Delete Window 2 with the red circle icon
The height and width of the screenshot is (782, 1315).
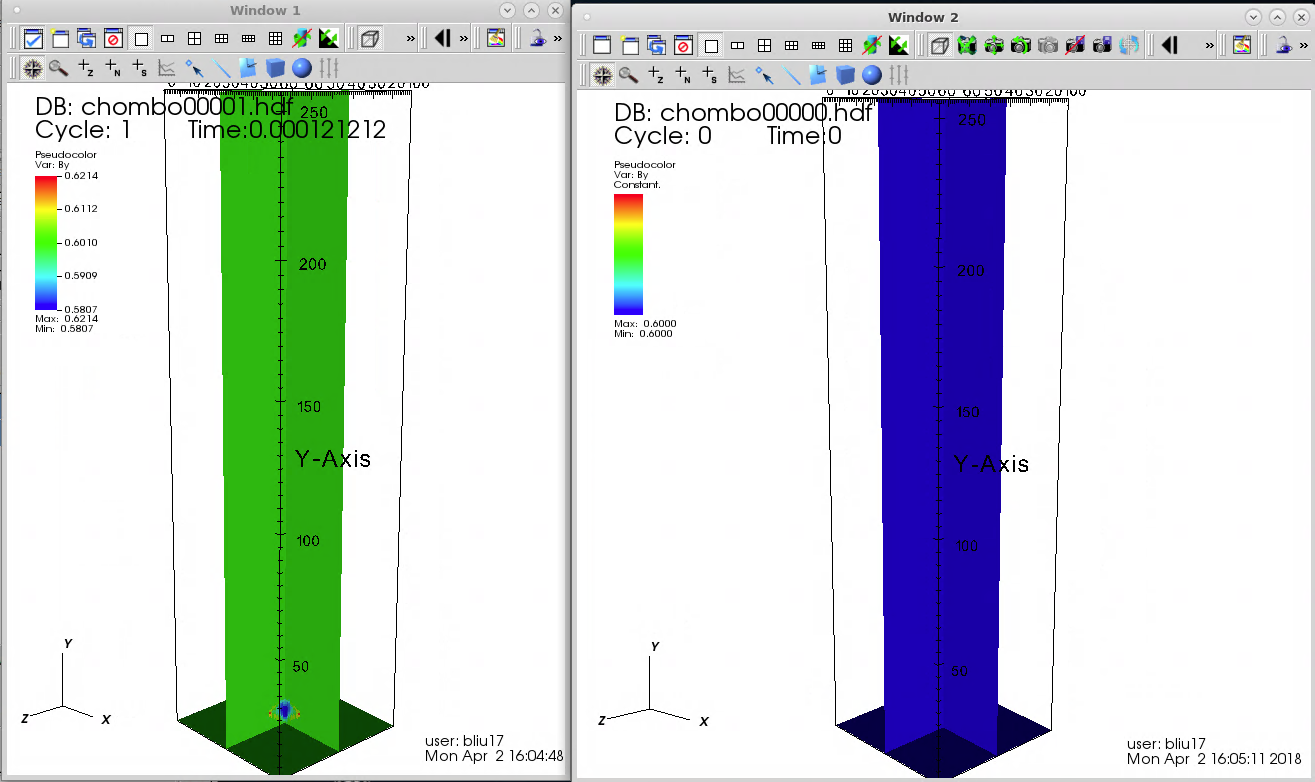pyautogui.click(x=683, y=45)
